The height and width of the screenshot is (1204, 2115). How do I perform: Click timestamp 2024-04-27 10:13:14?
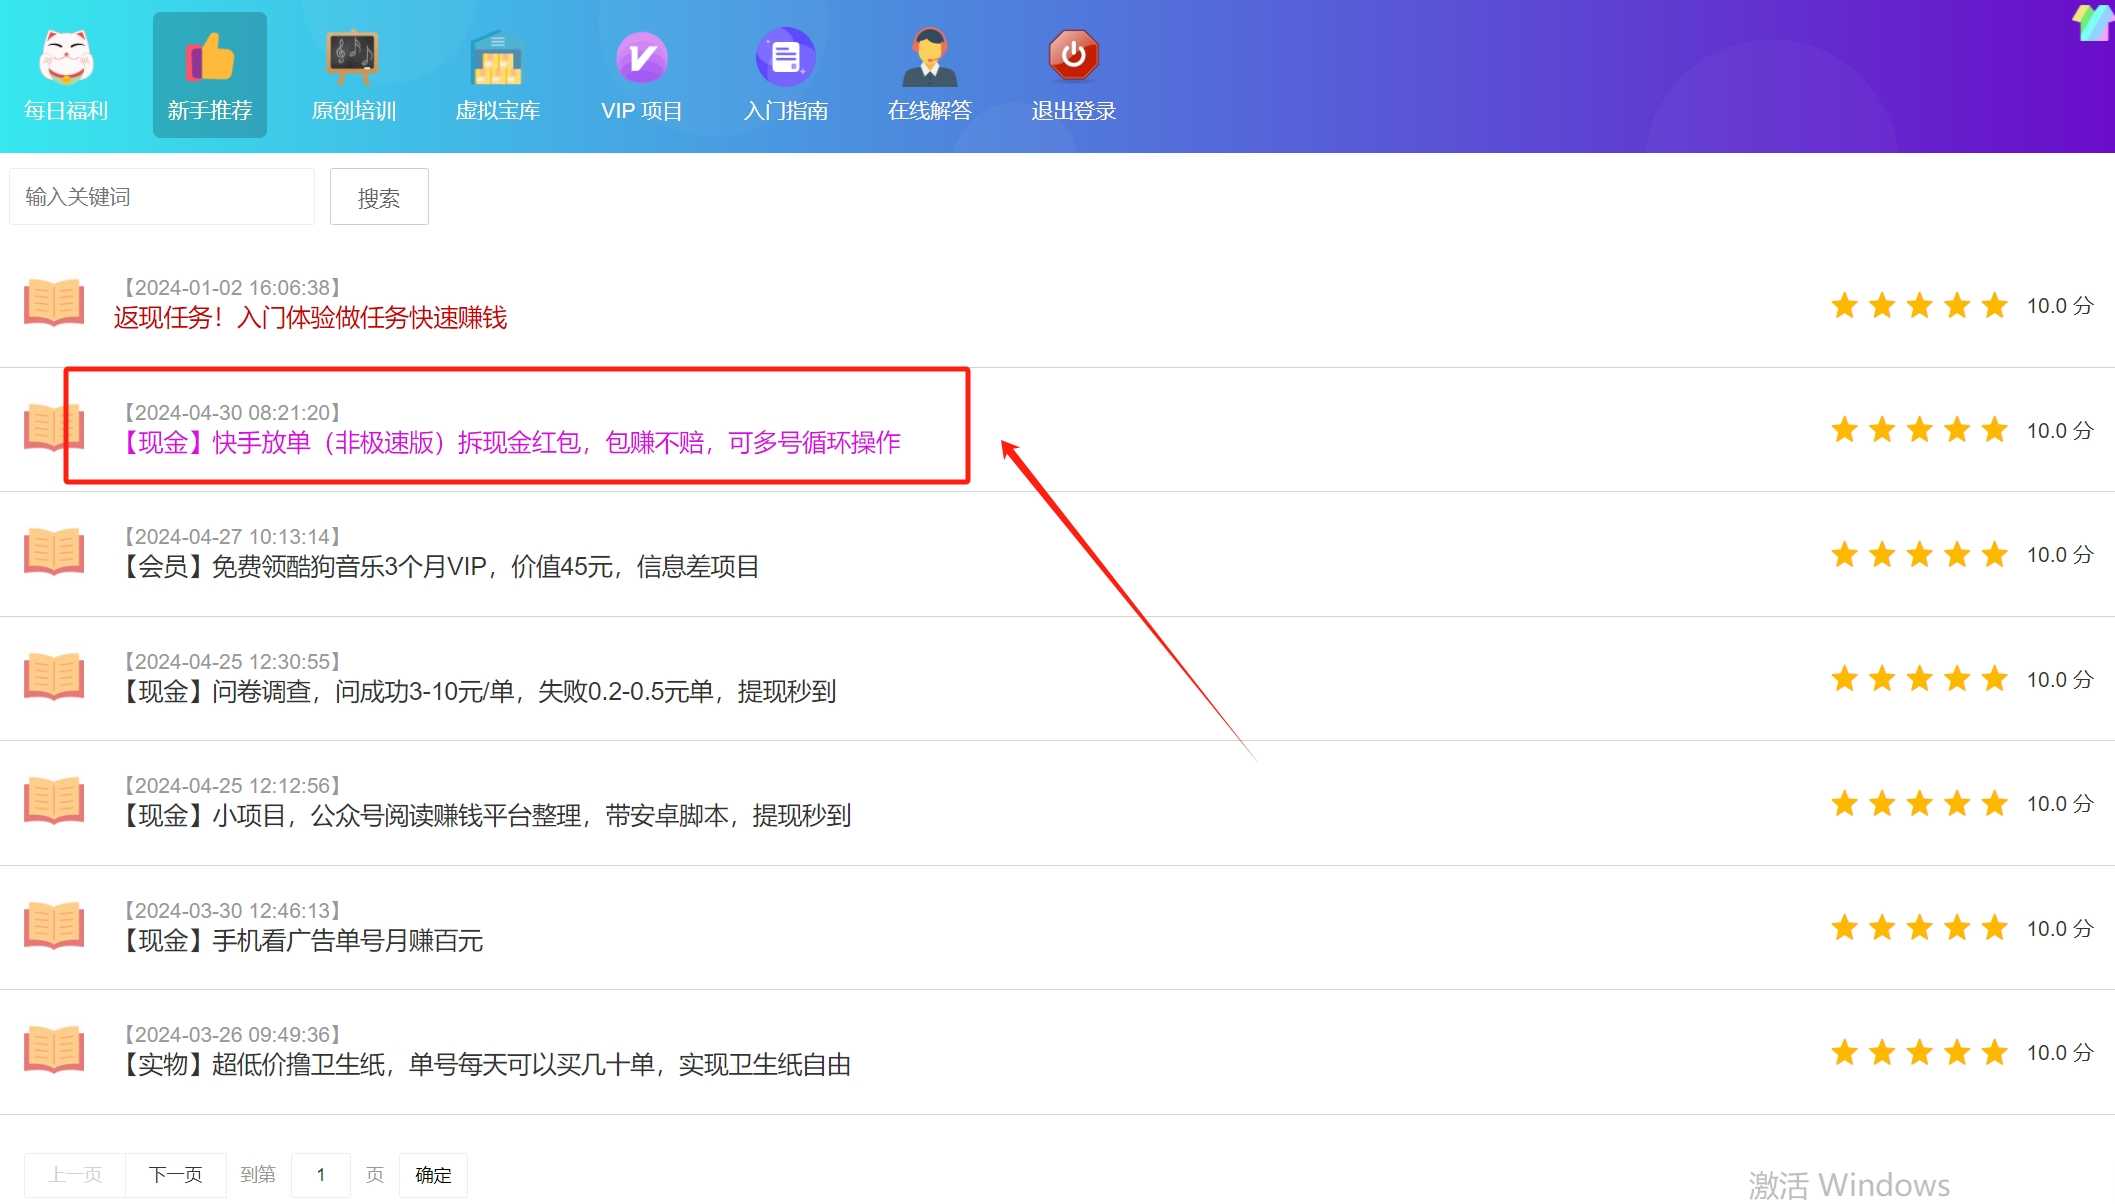(232, 537)
